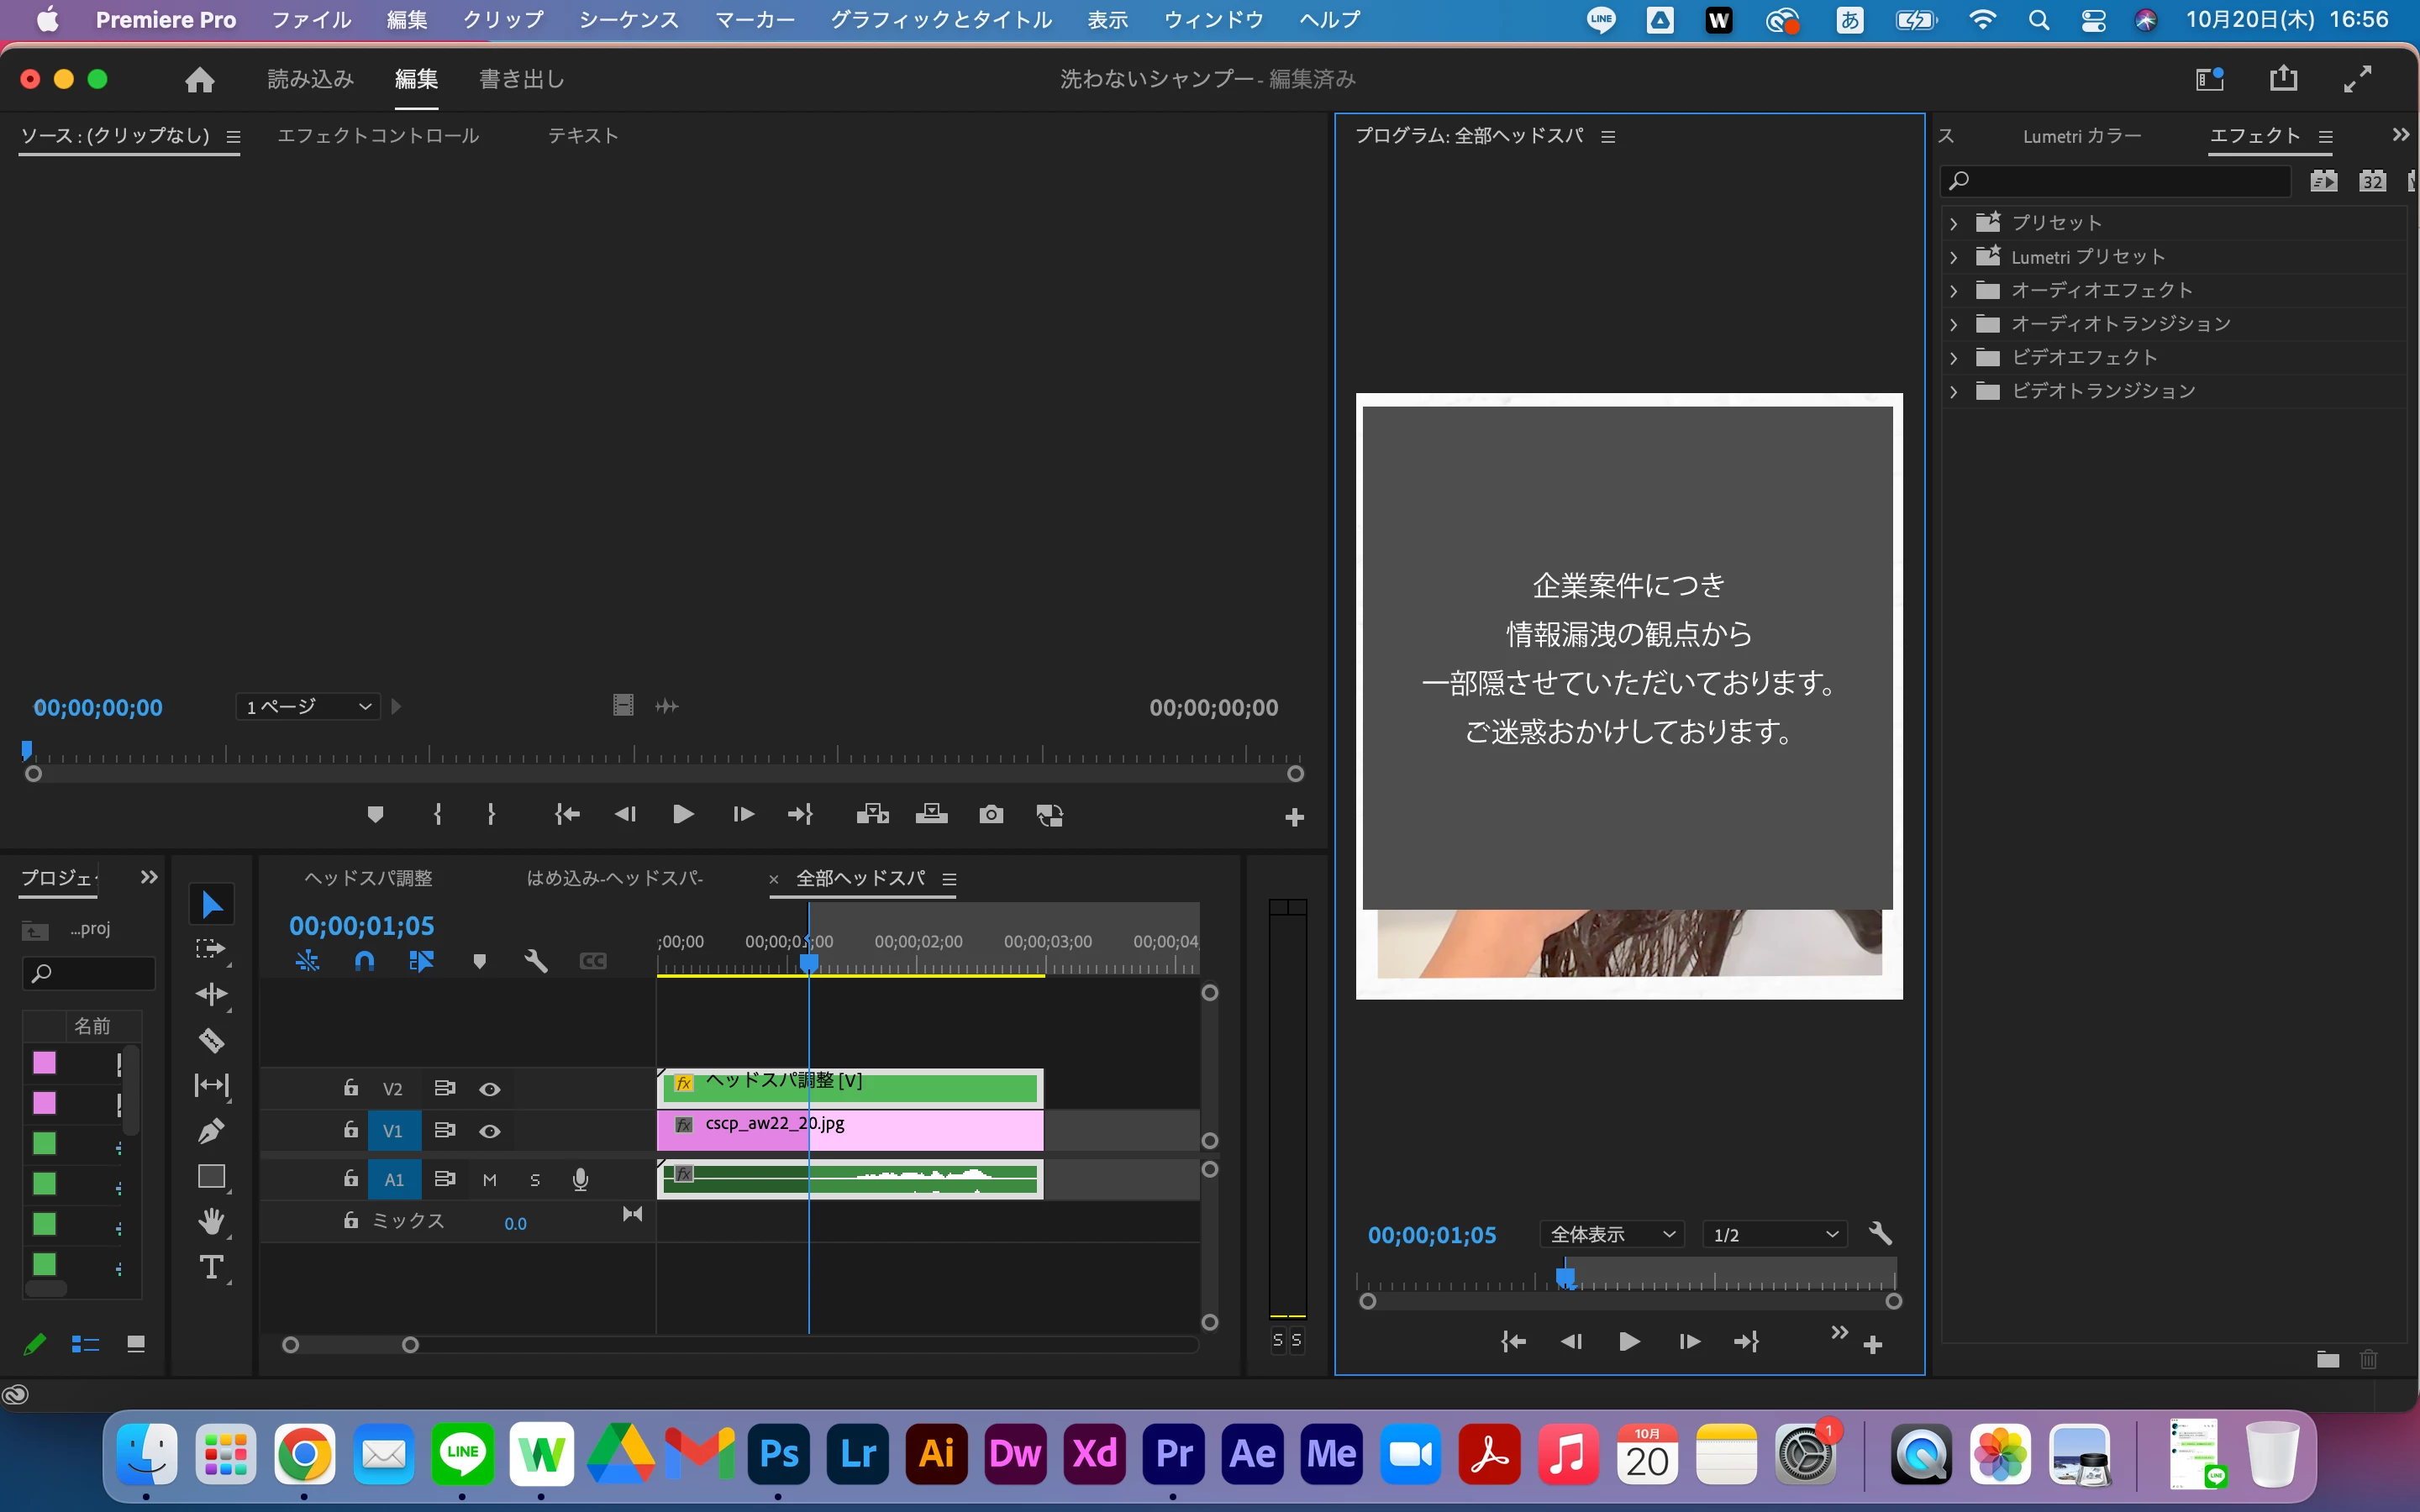2420x1512 pixels.
Task: Open the 1/2 playback resolution dropdown
Action: click(1775, 1234)
